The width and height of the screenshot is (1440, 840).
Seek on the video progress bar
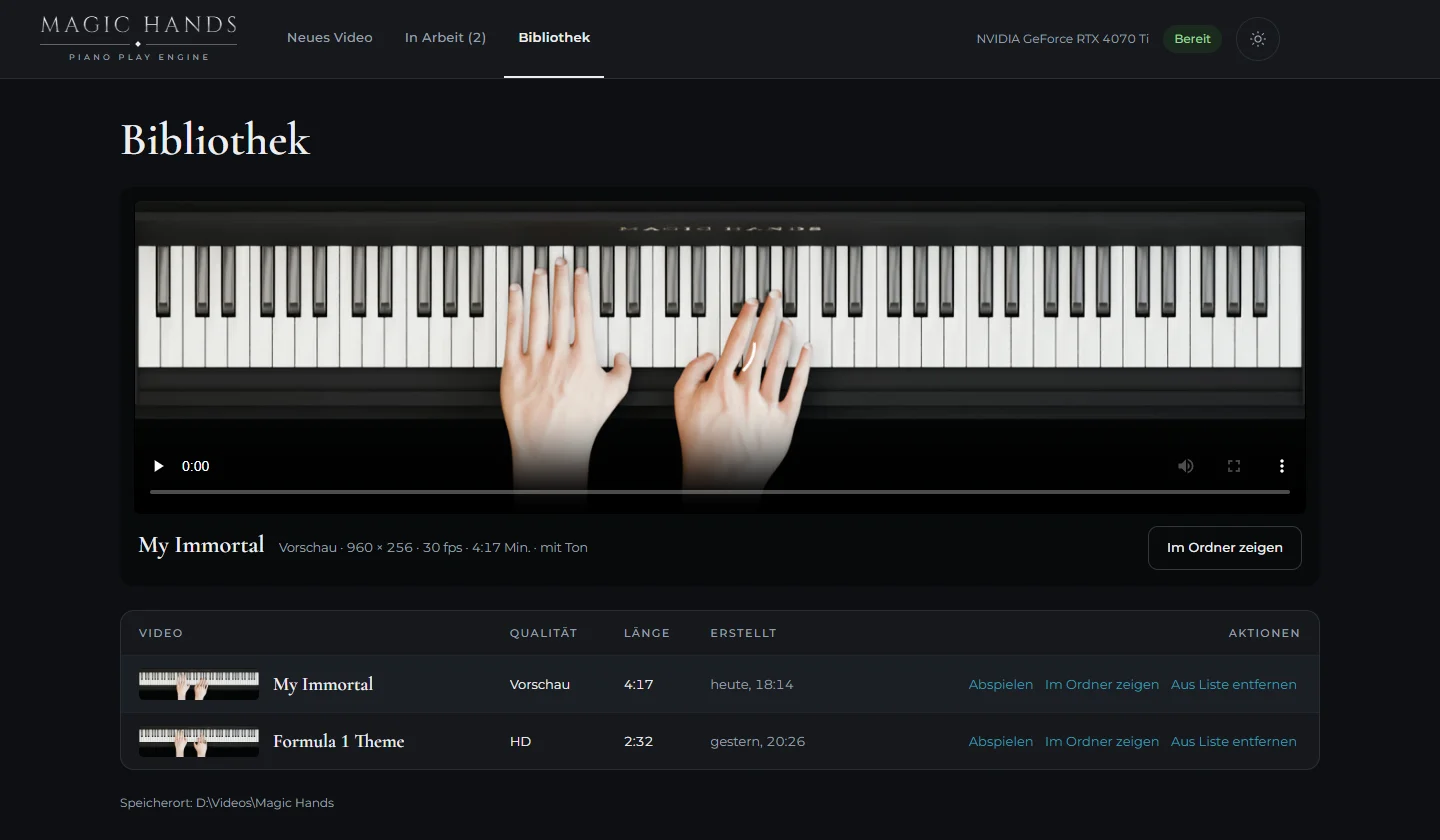(720, 492)
